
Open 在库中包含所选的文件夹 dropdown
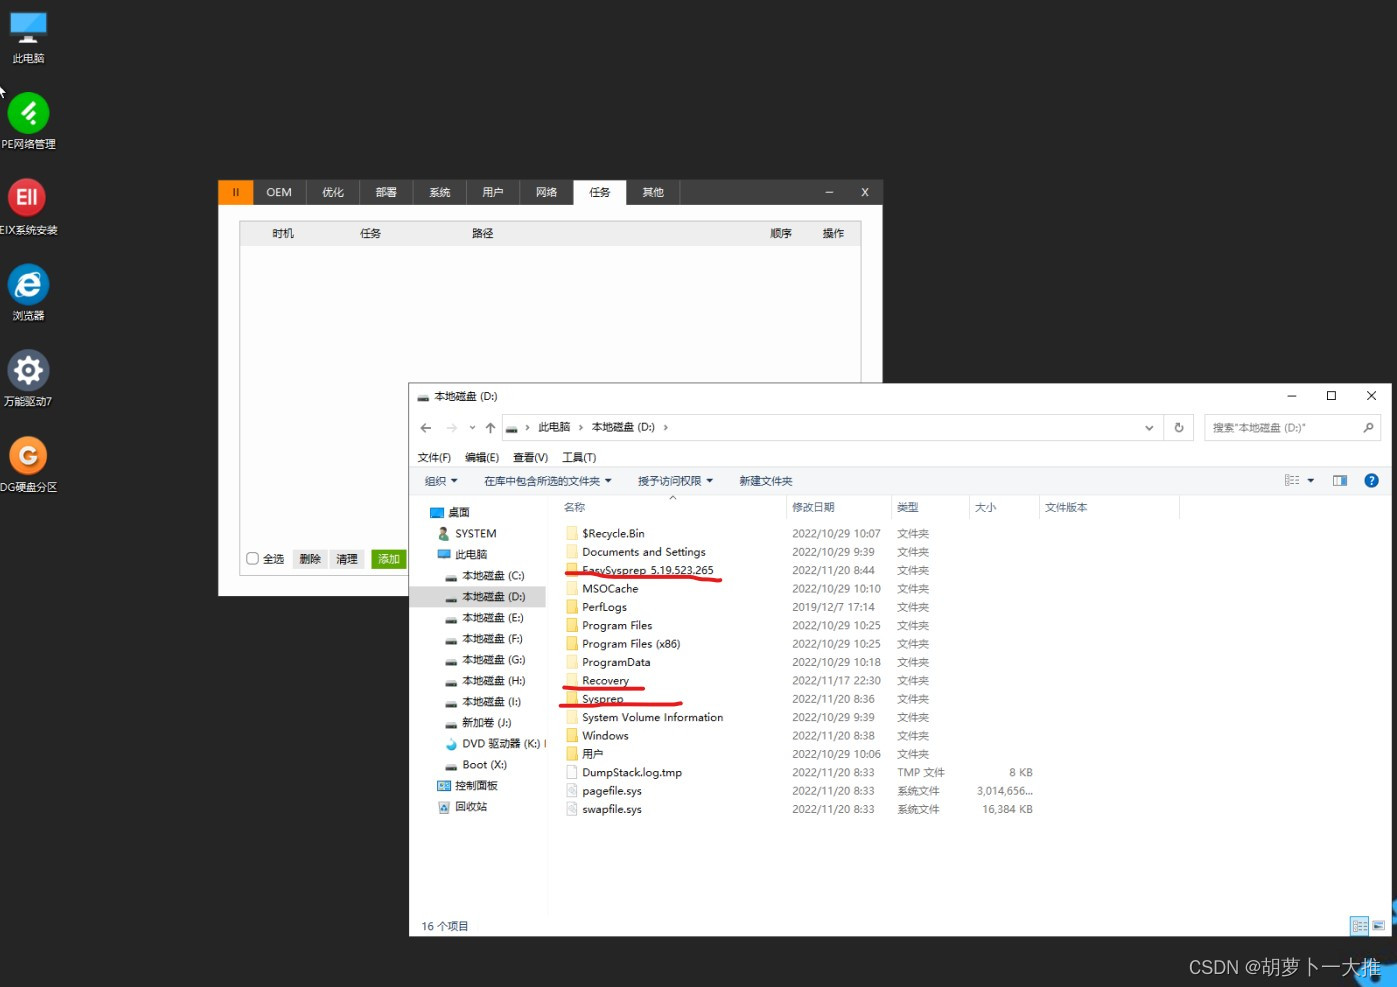click(548, 481)
